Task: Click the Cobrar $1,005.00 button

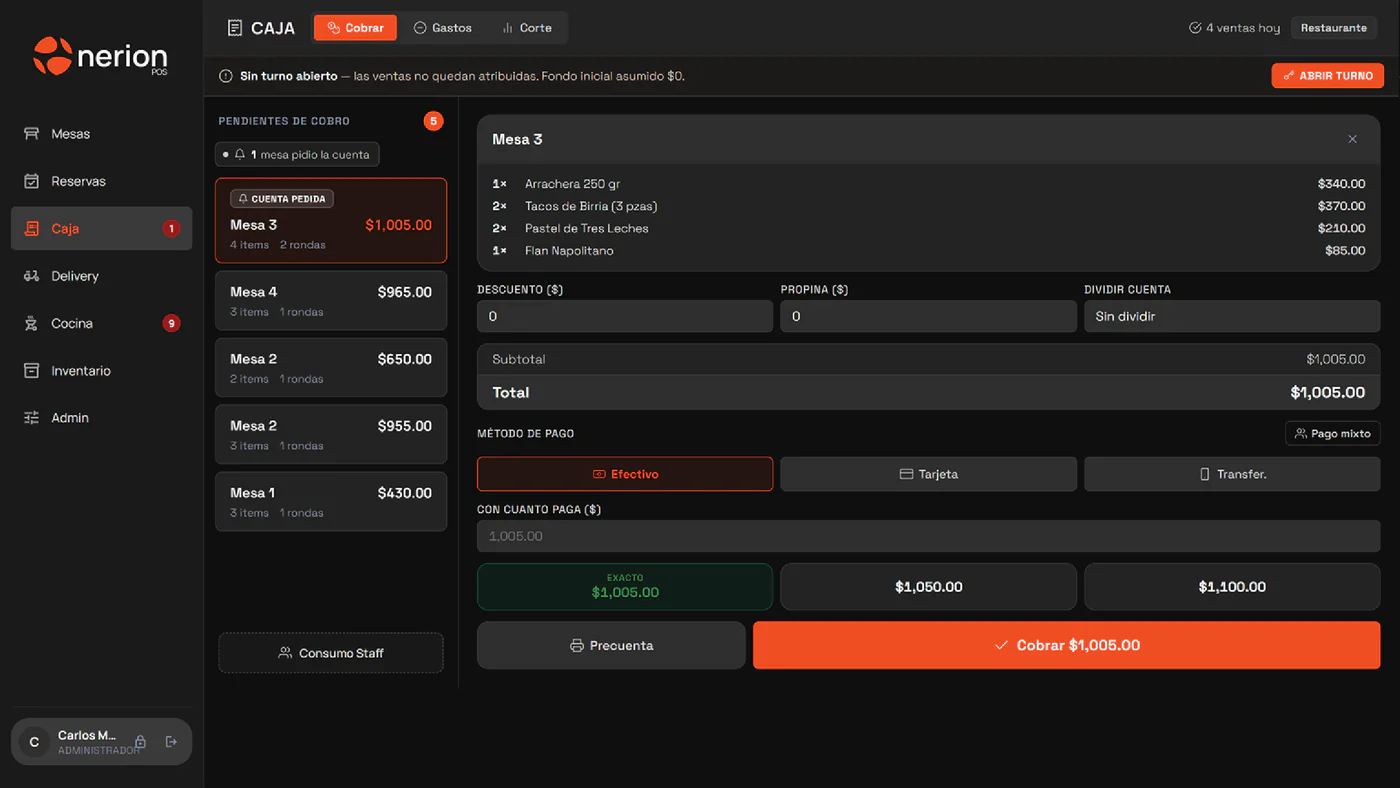Action: click(x=1066, y=645)
